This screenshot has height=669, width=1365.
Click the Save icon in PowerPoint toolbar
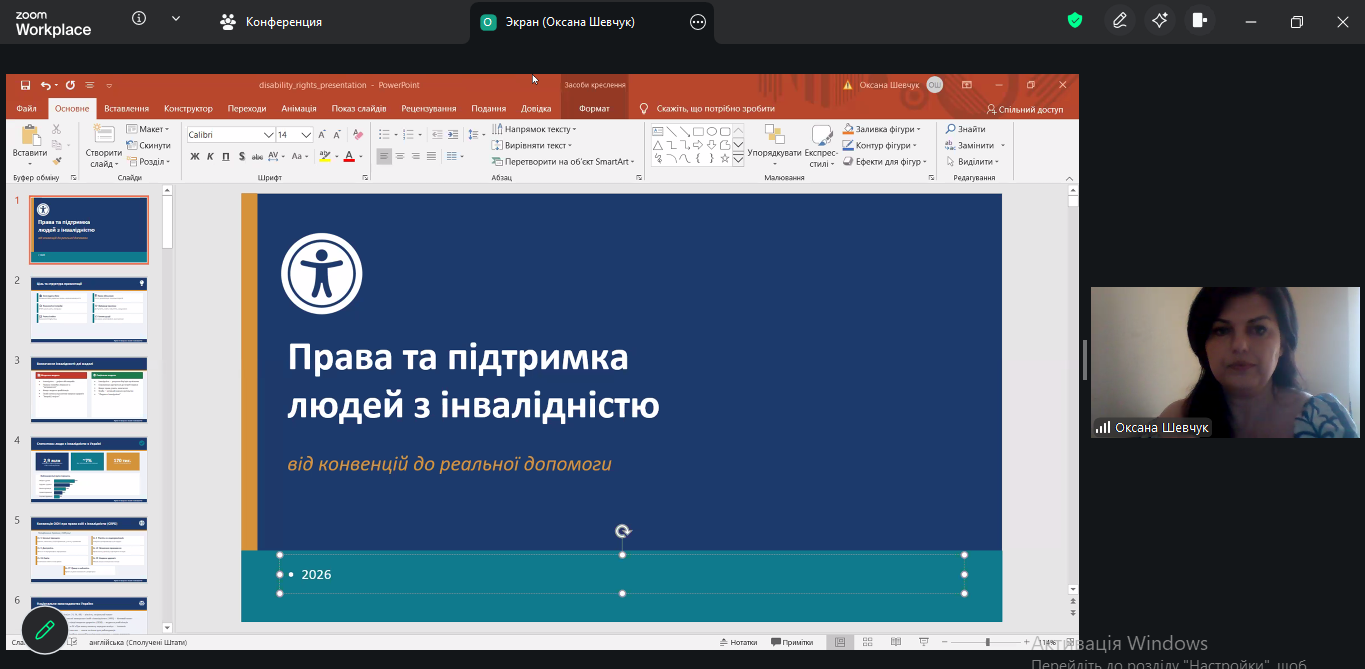[25, 85]
